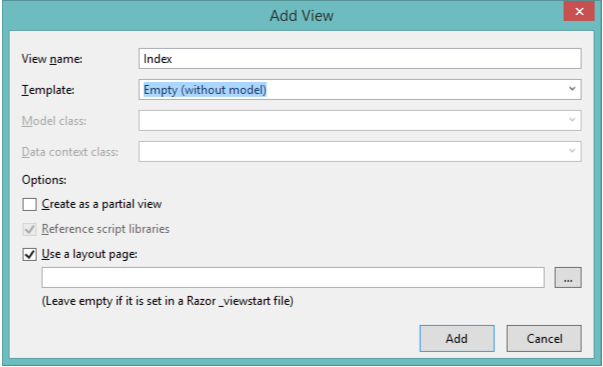This screenshot has height=367, width=603.
Task: Click the 'Template:' label
Action: (x=48, y=90)
